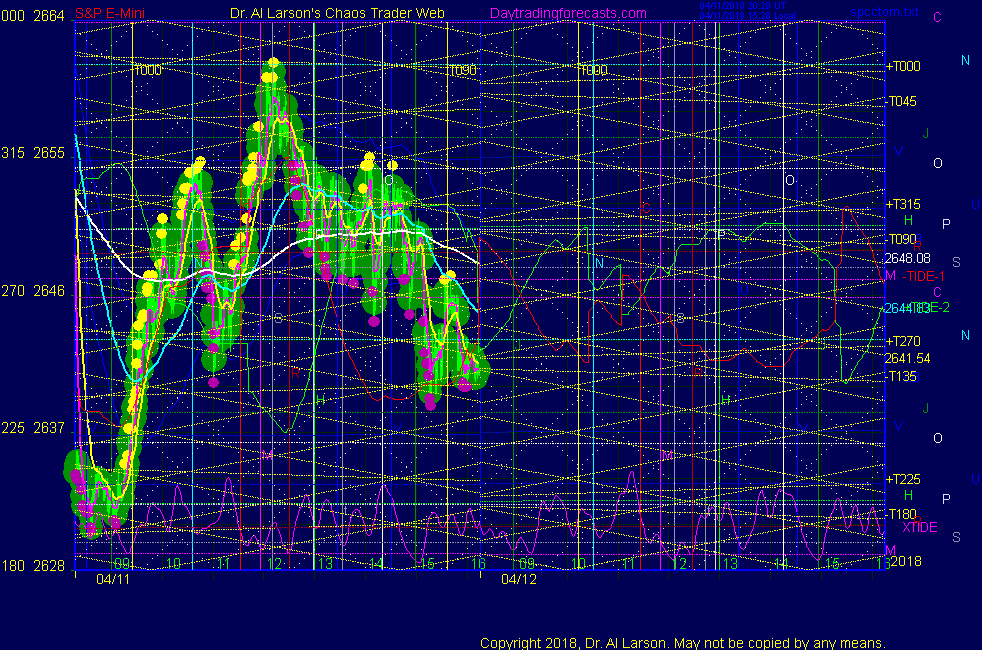Click the "+T225" level label

[903, 479]
